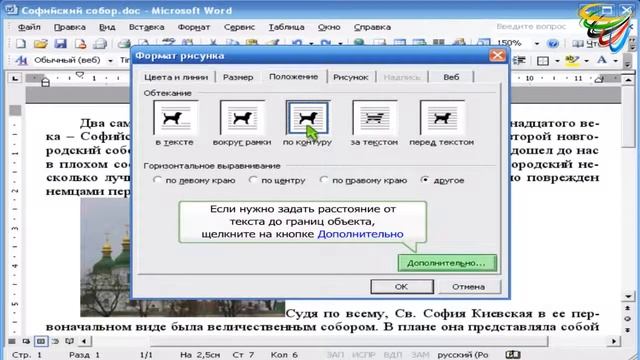Click the vertical scrollbar down arrow
This screenshot has height=360, width=640.
[628, 296]
